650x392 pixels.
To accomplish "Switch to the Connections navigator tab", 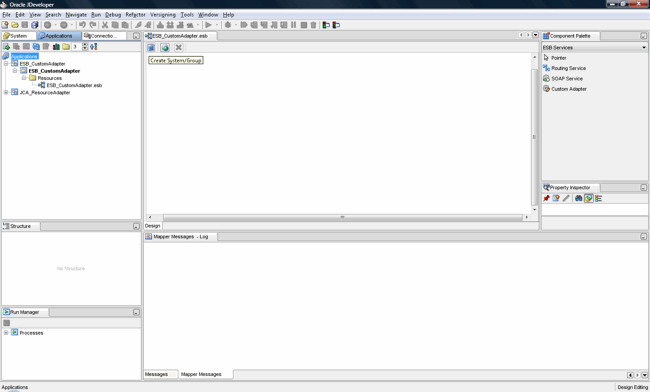I will tap(104, 36).
